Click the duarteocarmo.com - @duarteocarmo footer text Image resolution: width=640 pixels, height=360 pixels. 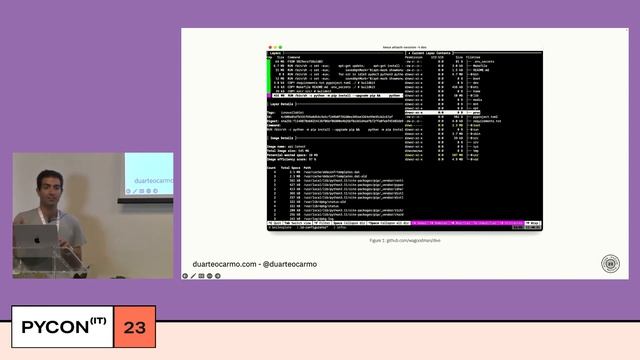pos(255,264)
